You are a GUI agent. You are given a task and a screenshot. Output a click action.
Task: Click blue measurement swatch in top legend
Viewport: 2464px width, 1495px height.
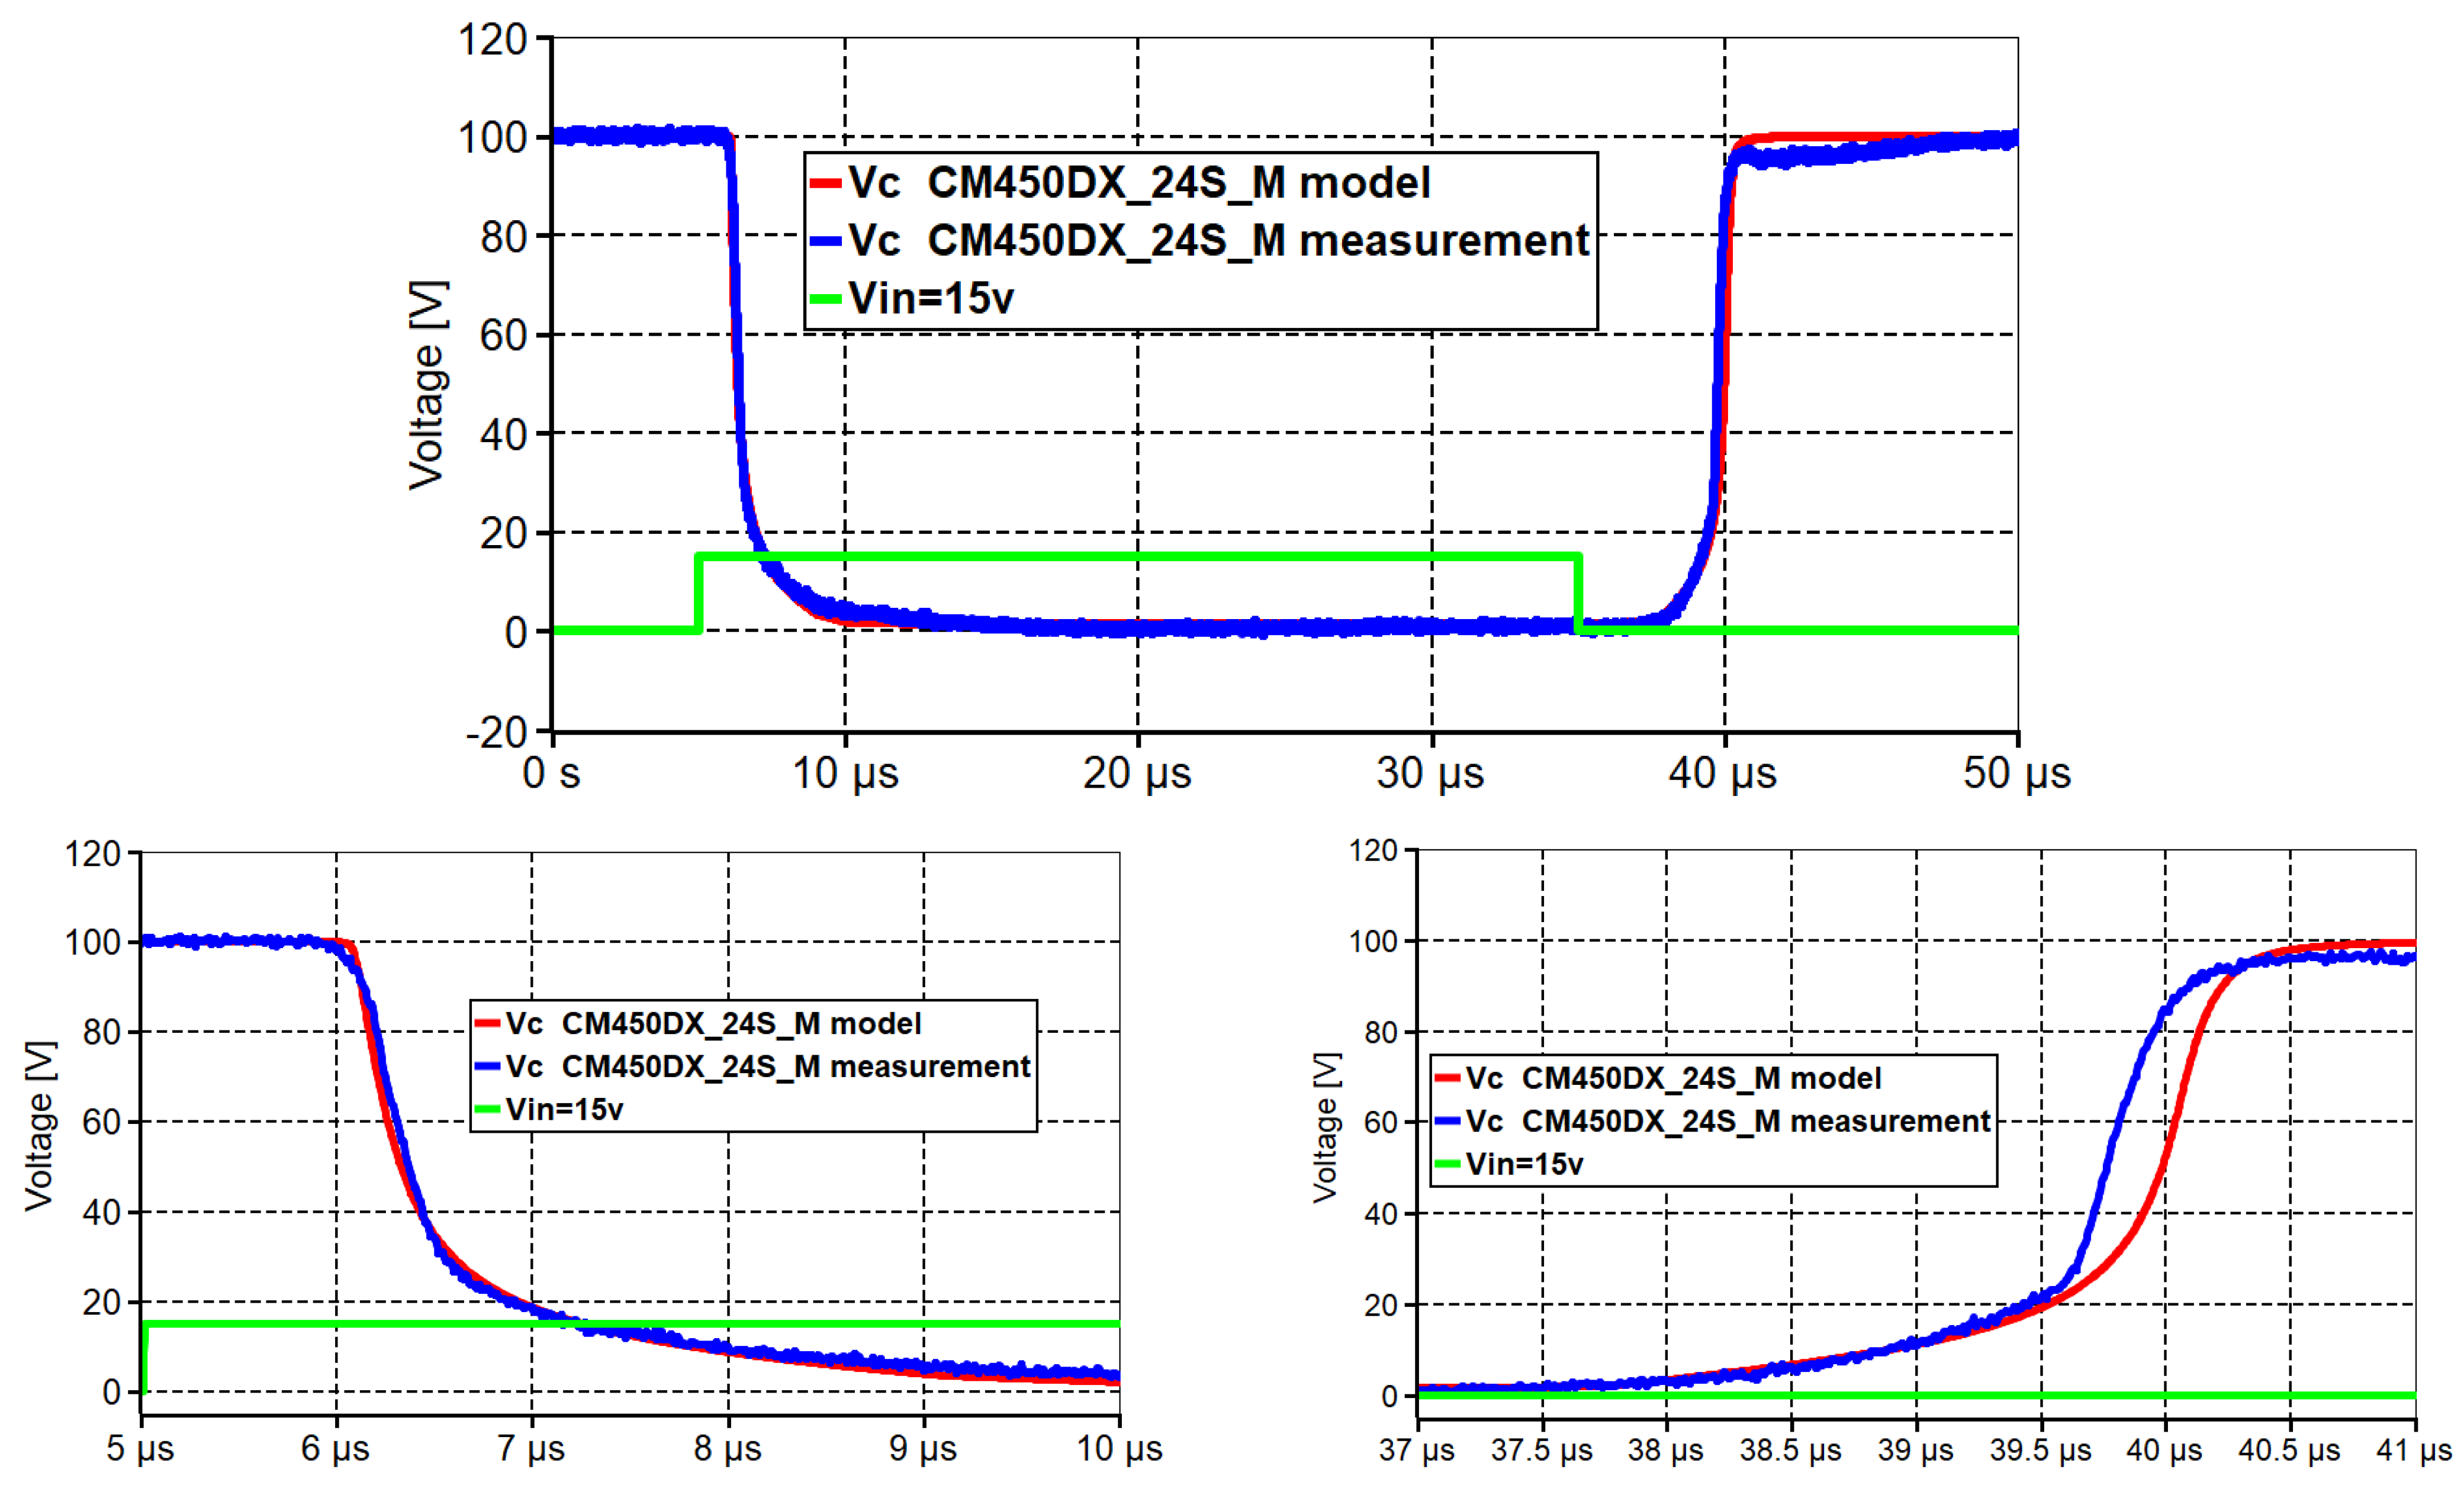pyautogui.click(x=825, y=241)
